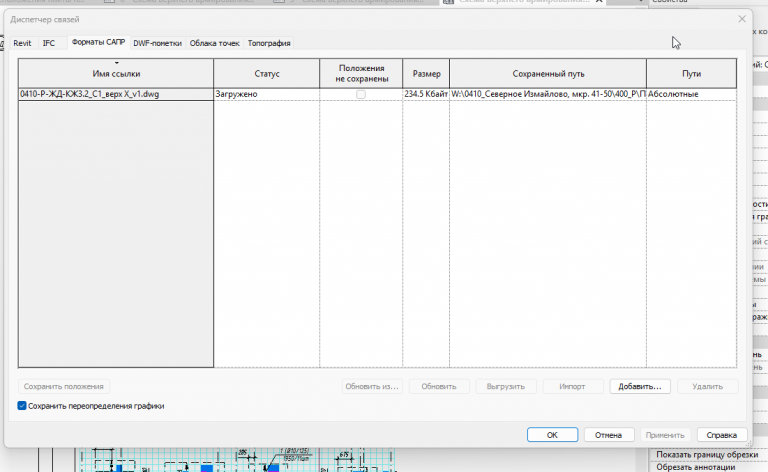This screenshot has height=472, width=768.
Task: Click the Импорт button
Action: [x=572, y=386]
